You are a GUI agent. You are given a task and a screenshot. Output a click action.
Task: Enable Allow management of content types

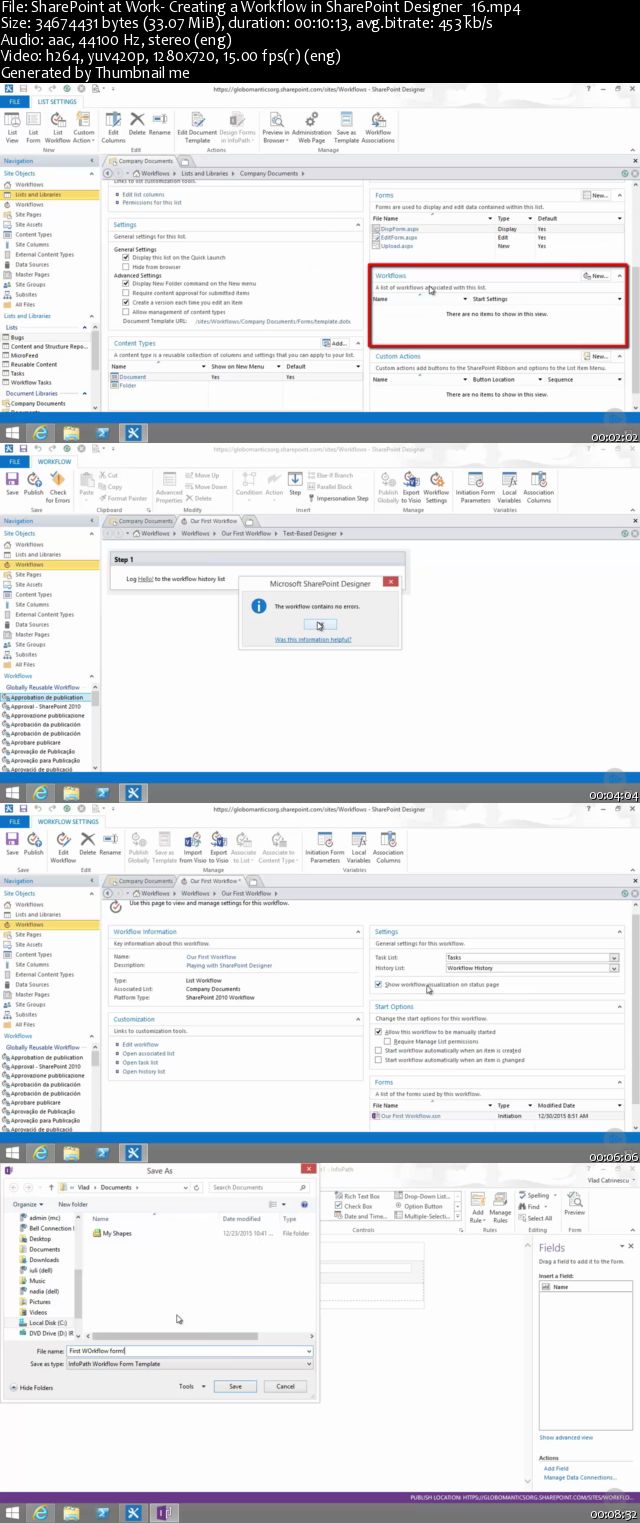point(125,311)
